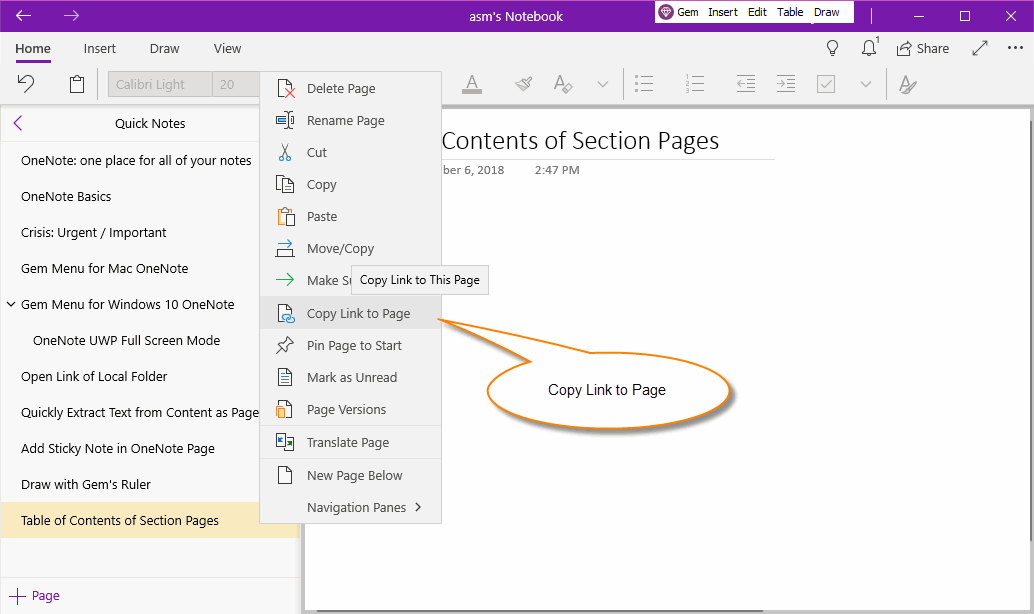
Task: Click the clear formatting icon
Action: 563,84
